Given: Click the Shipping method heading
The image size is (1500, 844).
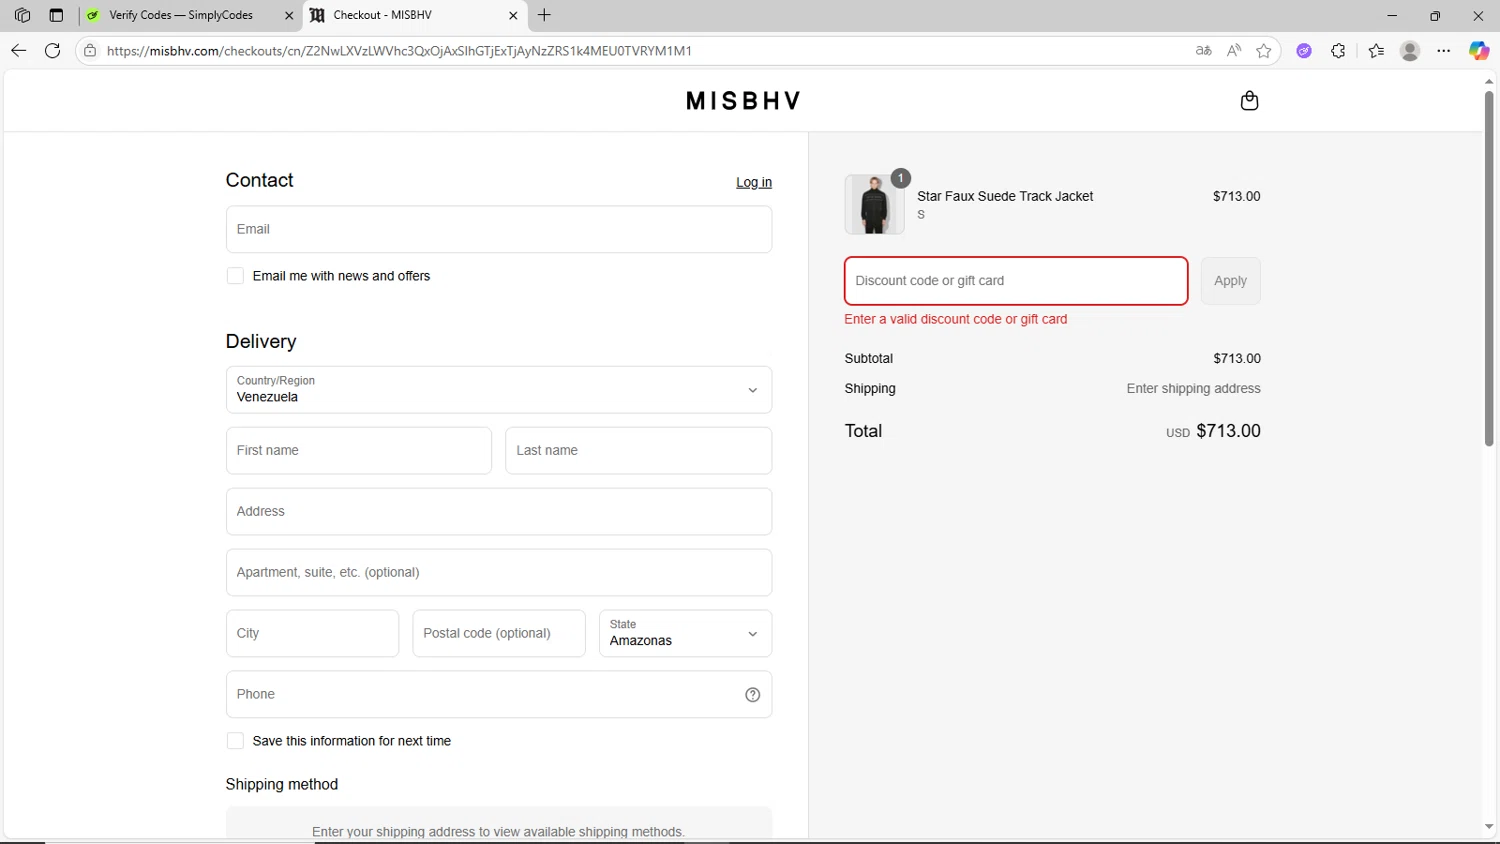Looking at the screenshot, I should 282,785.
